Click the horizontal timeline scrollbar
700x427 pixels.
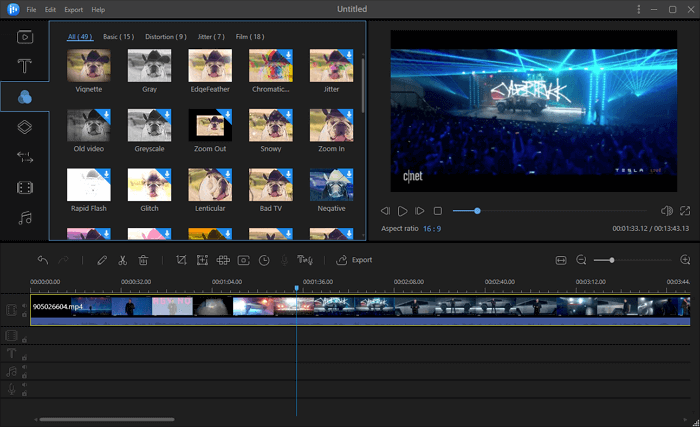107,419
